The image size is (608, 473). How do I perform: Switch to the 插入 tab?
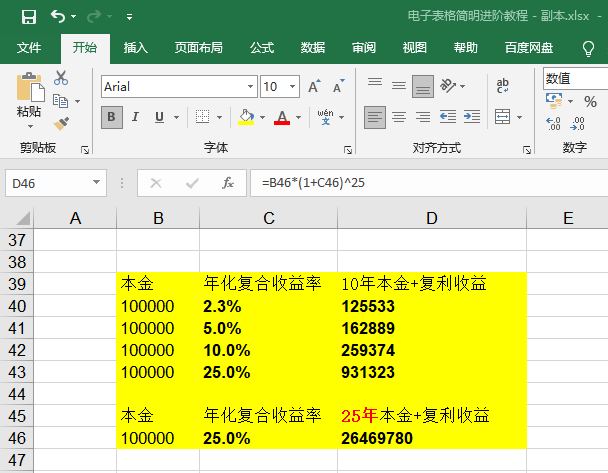[135, 48]
